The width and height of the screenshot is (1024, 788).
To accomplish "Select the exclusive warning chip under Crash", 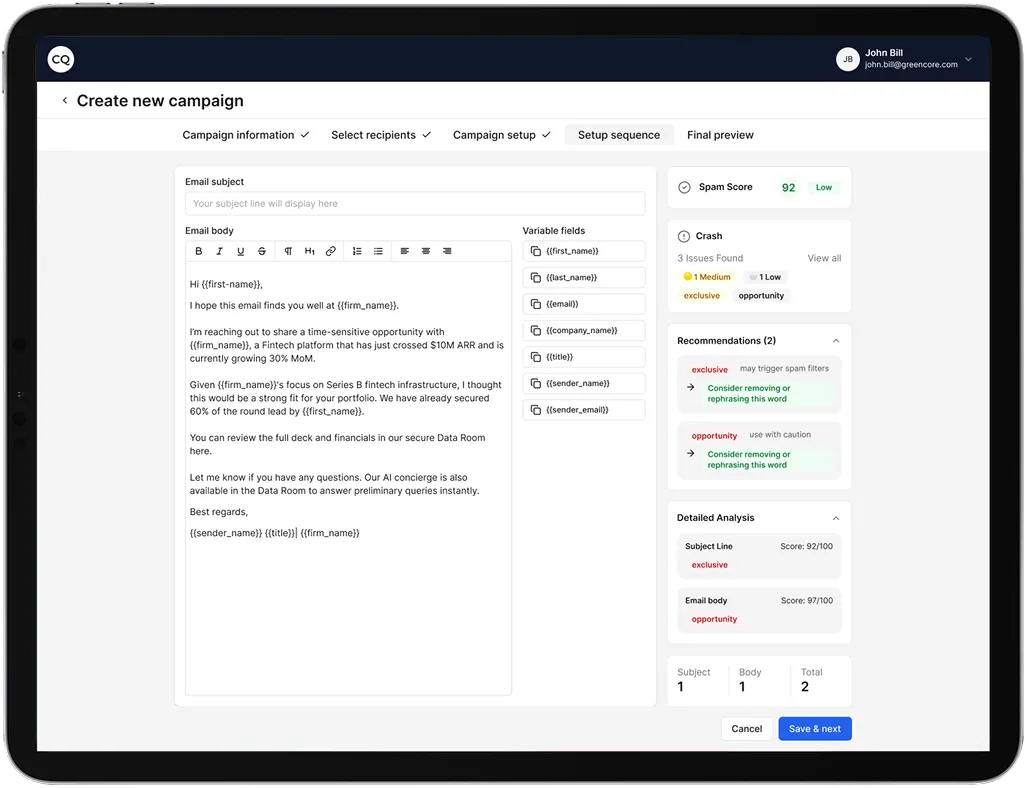I will [x=701, y=295].
